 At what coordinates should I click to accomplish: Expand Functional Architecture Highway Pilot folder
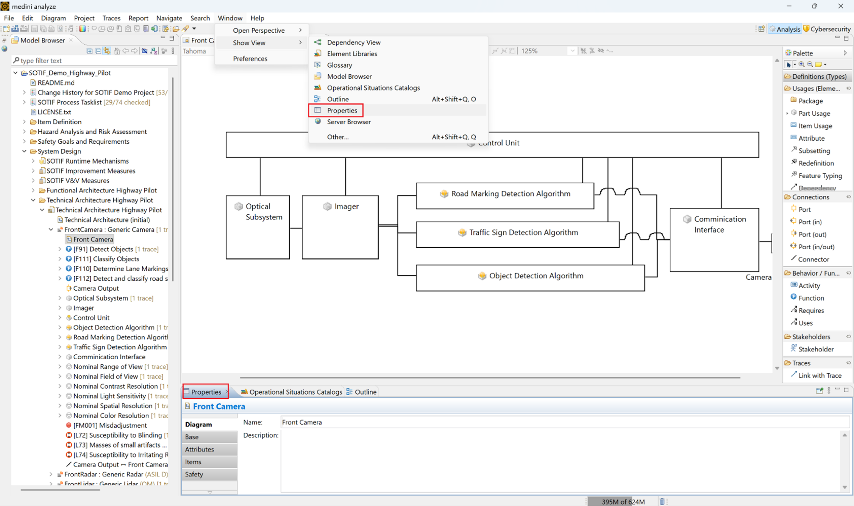click(x=33, y=191)
